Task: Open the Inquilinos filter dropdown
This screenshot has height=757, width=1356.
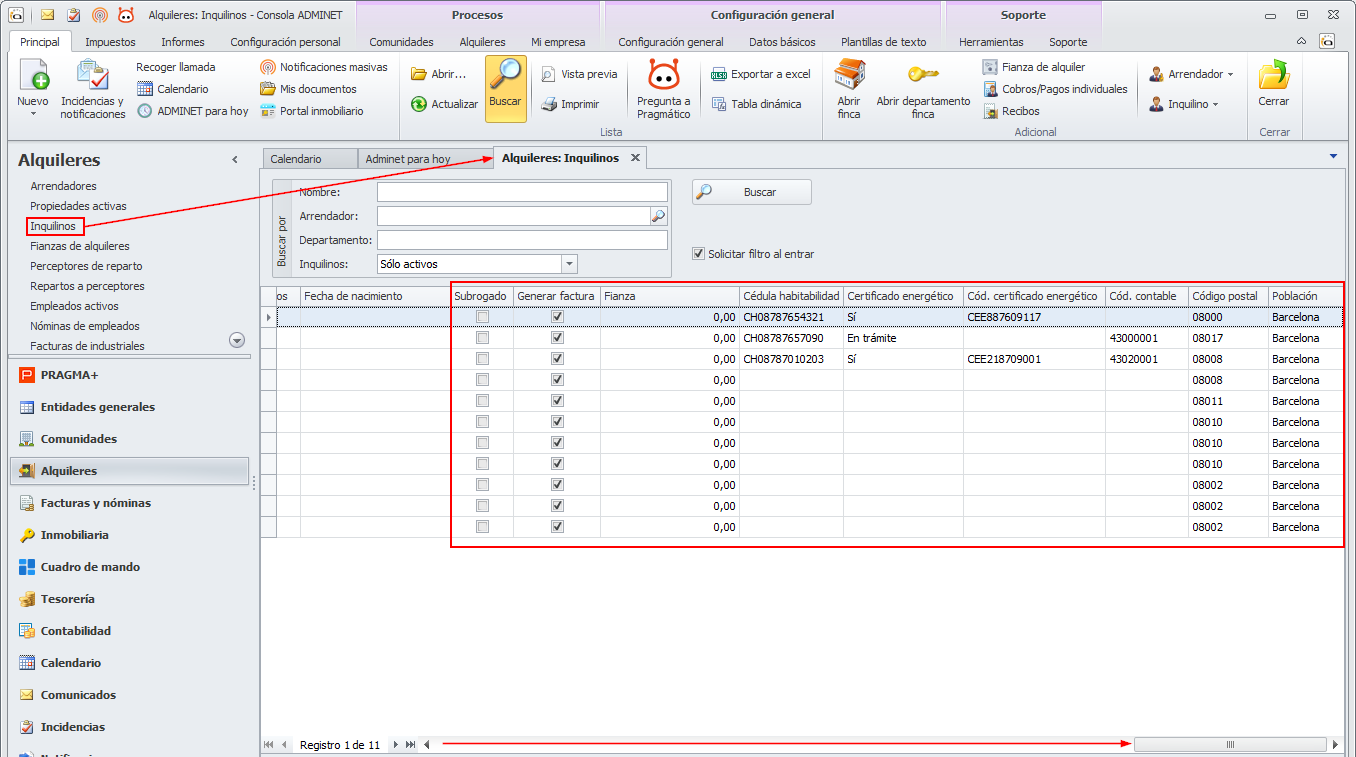Action: [569, 264]
